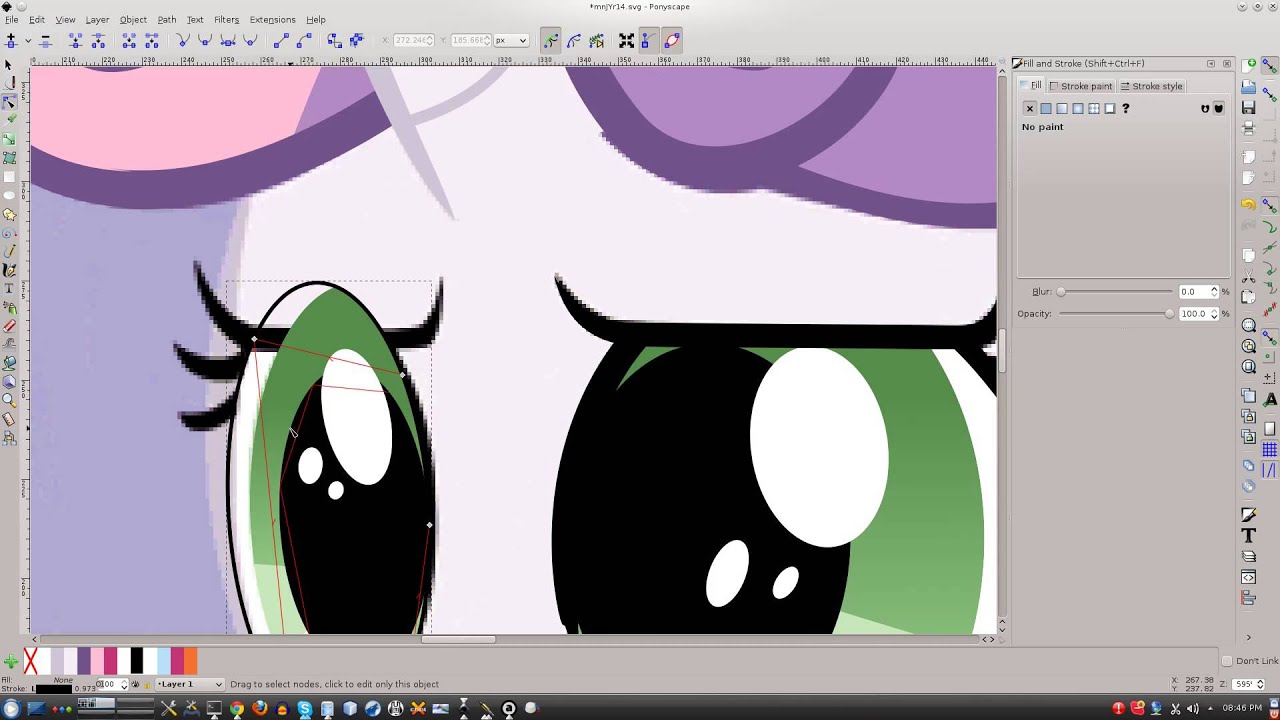Click the new document icon
This screenshot has width=1280, height=720.
pyautogui.click(x=1249, y=66)
